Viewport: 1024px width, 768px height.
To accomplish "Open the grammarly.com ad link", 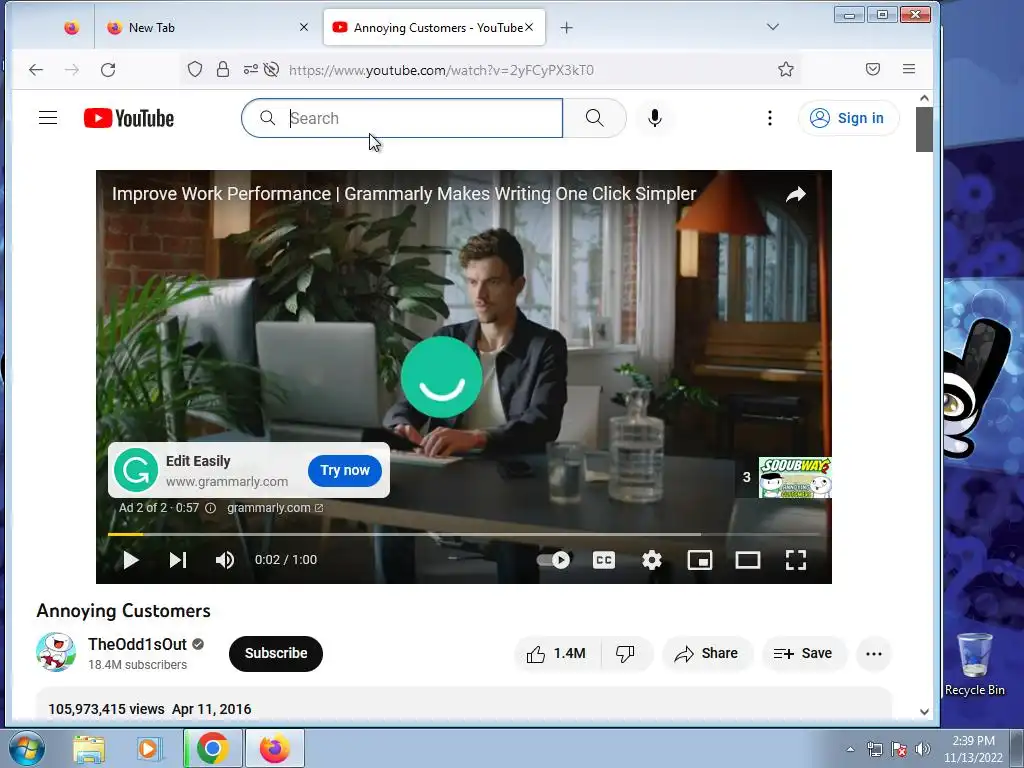I will 275,507.
